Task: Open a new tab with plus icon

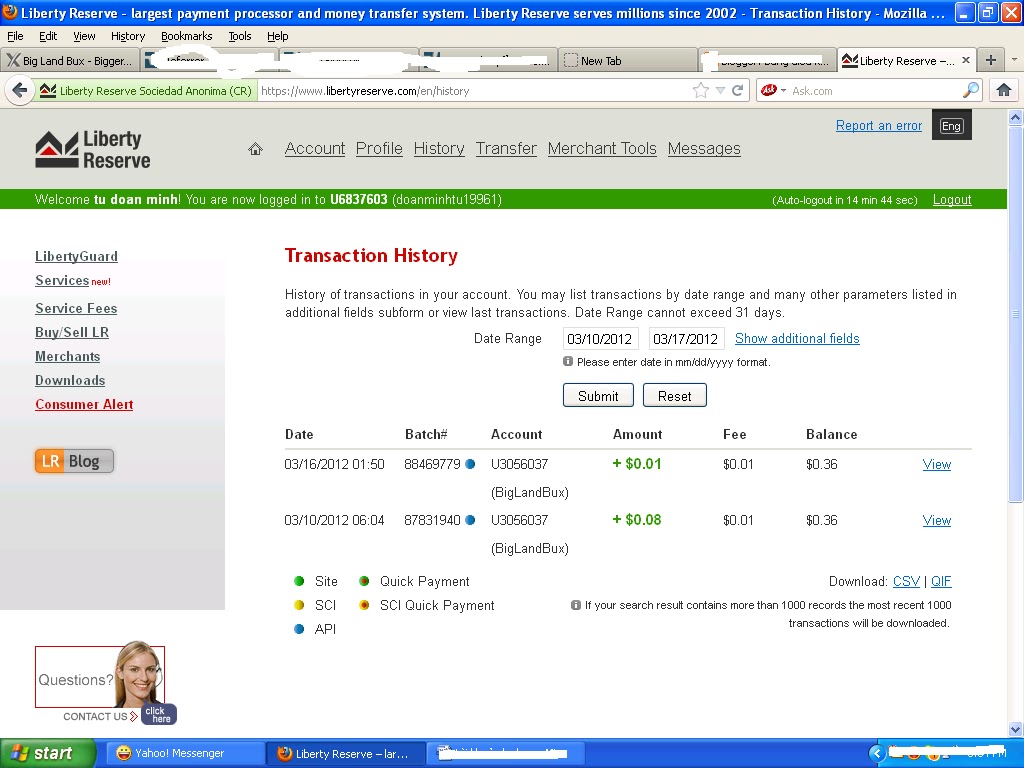Action: coord(991,60)
